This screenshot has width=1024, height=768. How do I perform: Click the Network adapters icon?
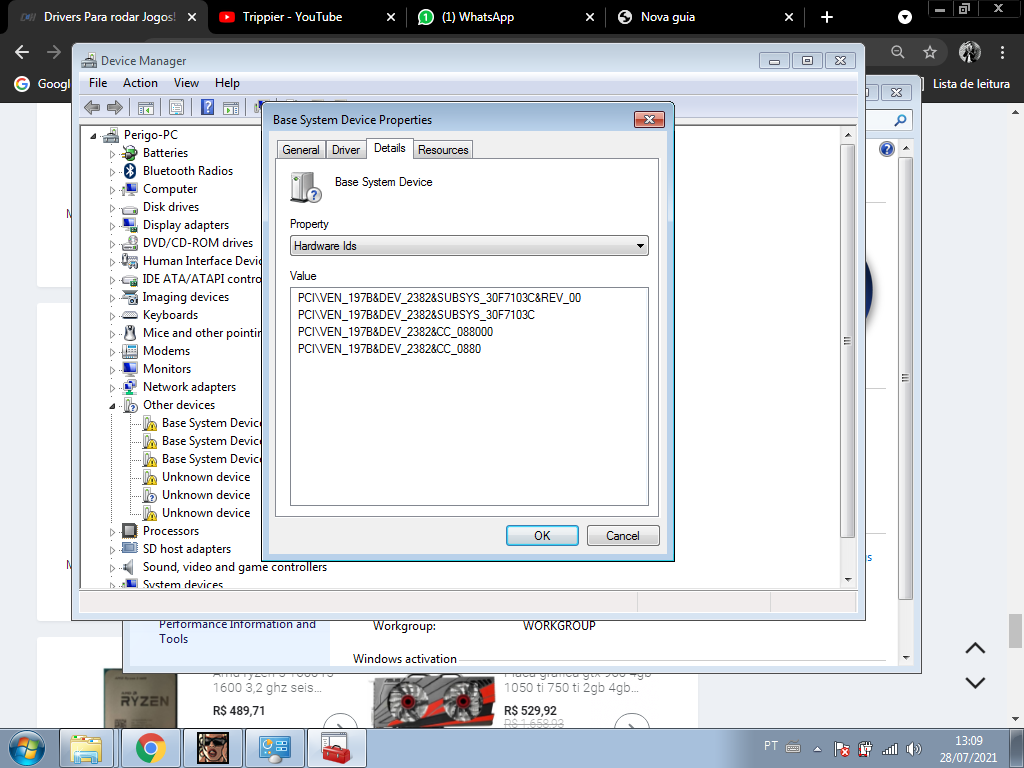(129, 387)
